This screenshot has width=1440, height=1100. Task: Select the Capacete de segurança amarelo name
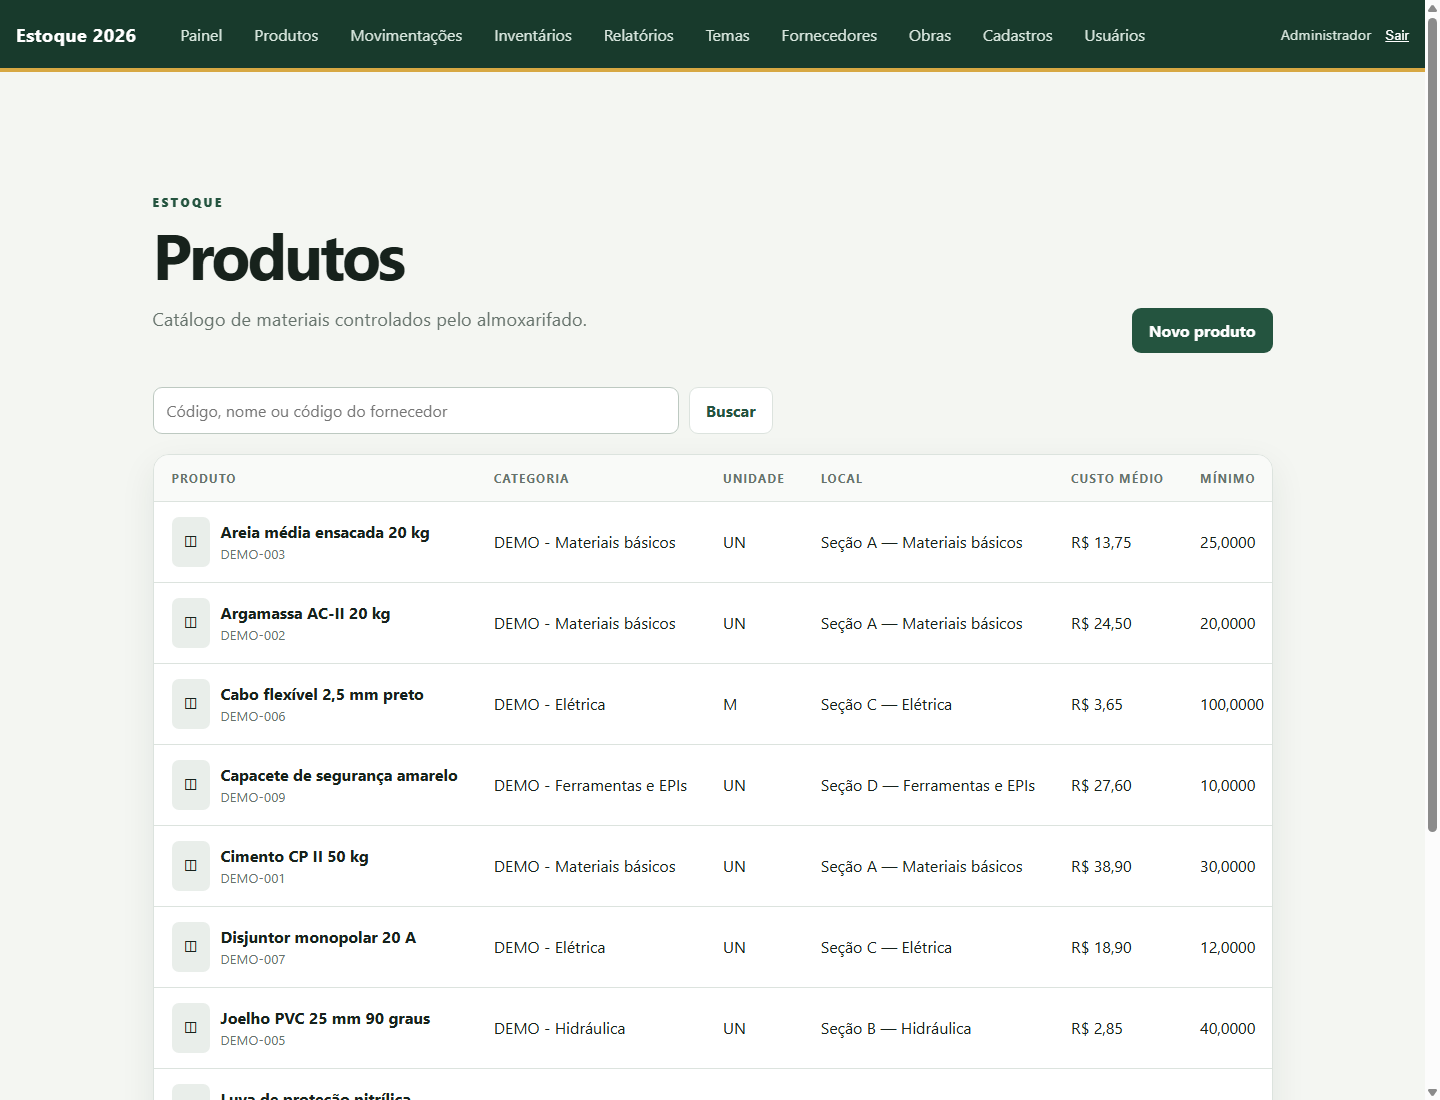point(339,775)
